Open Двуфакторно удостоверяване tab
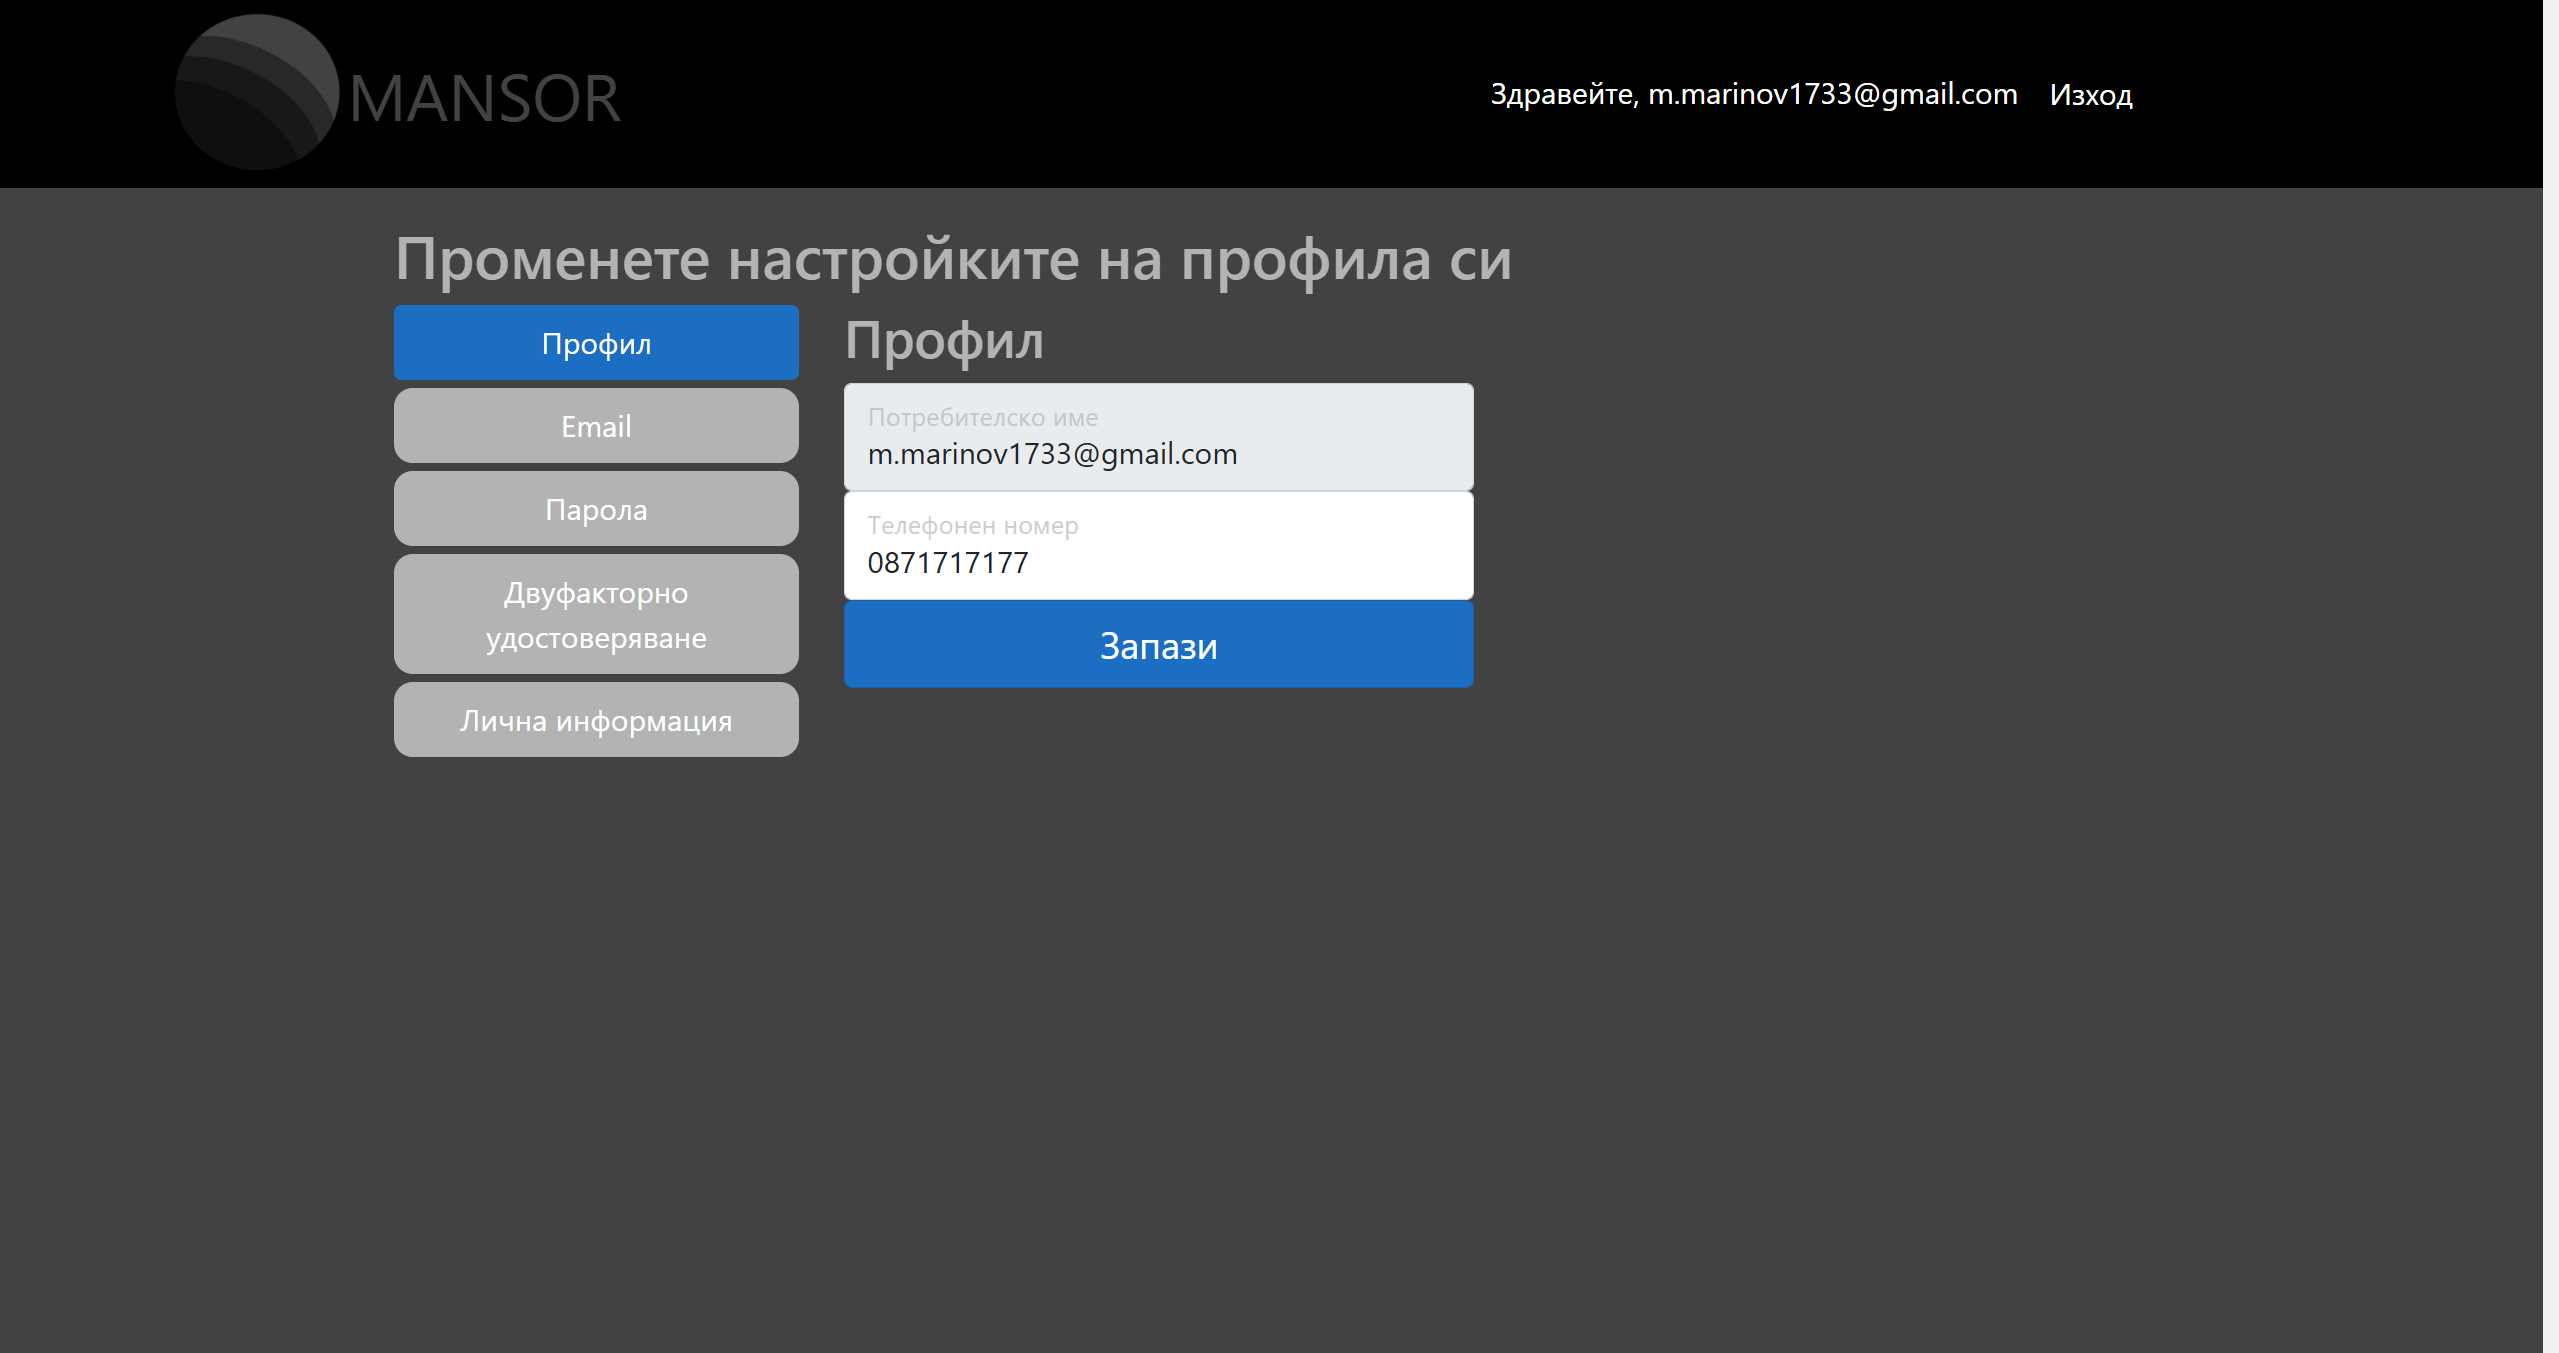This screenshot has height=1353, width=2559. pyautogui.click(x=596, y=614)
